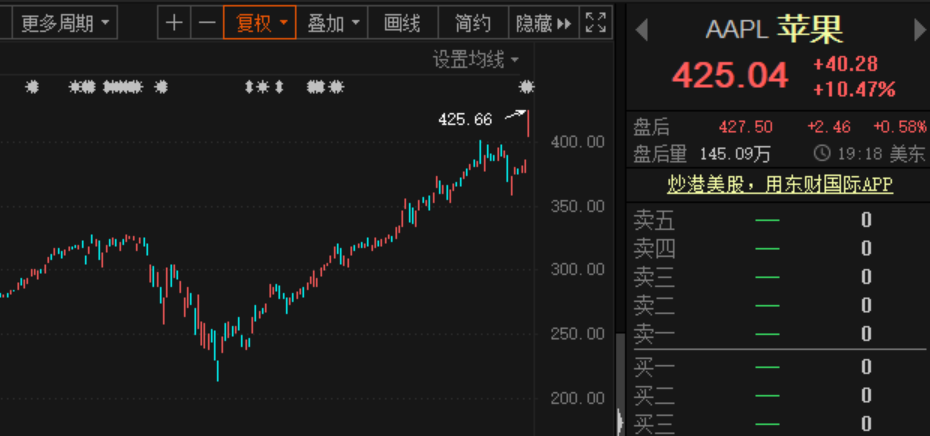
Task: Open the 设置均线 moving average settings
Action: 476,61
